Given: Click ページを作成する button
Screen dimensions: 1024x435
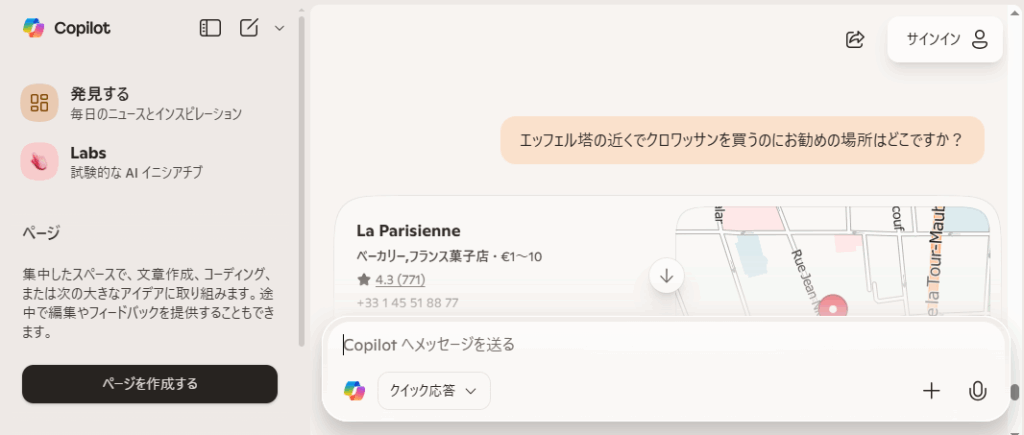Looking at the screenshot, I should point(150,383).
